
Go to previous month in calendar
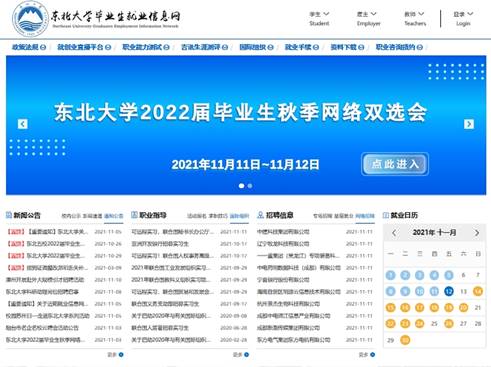tap(394, 233)
